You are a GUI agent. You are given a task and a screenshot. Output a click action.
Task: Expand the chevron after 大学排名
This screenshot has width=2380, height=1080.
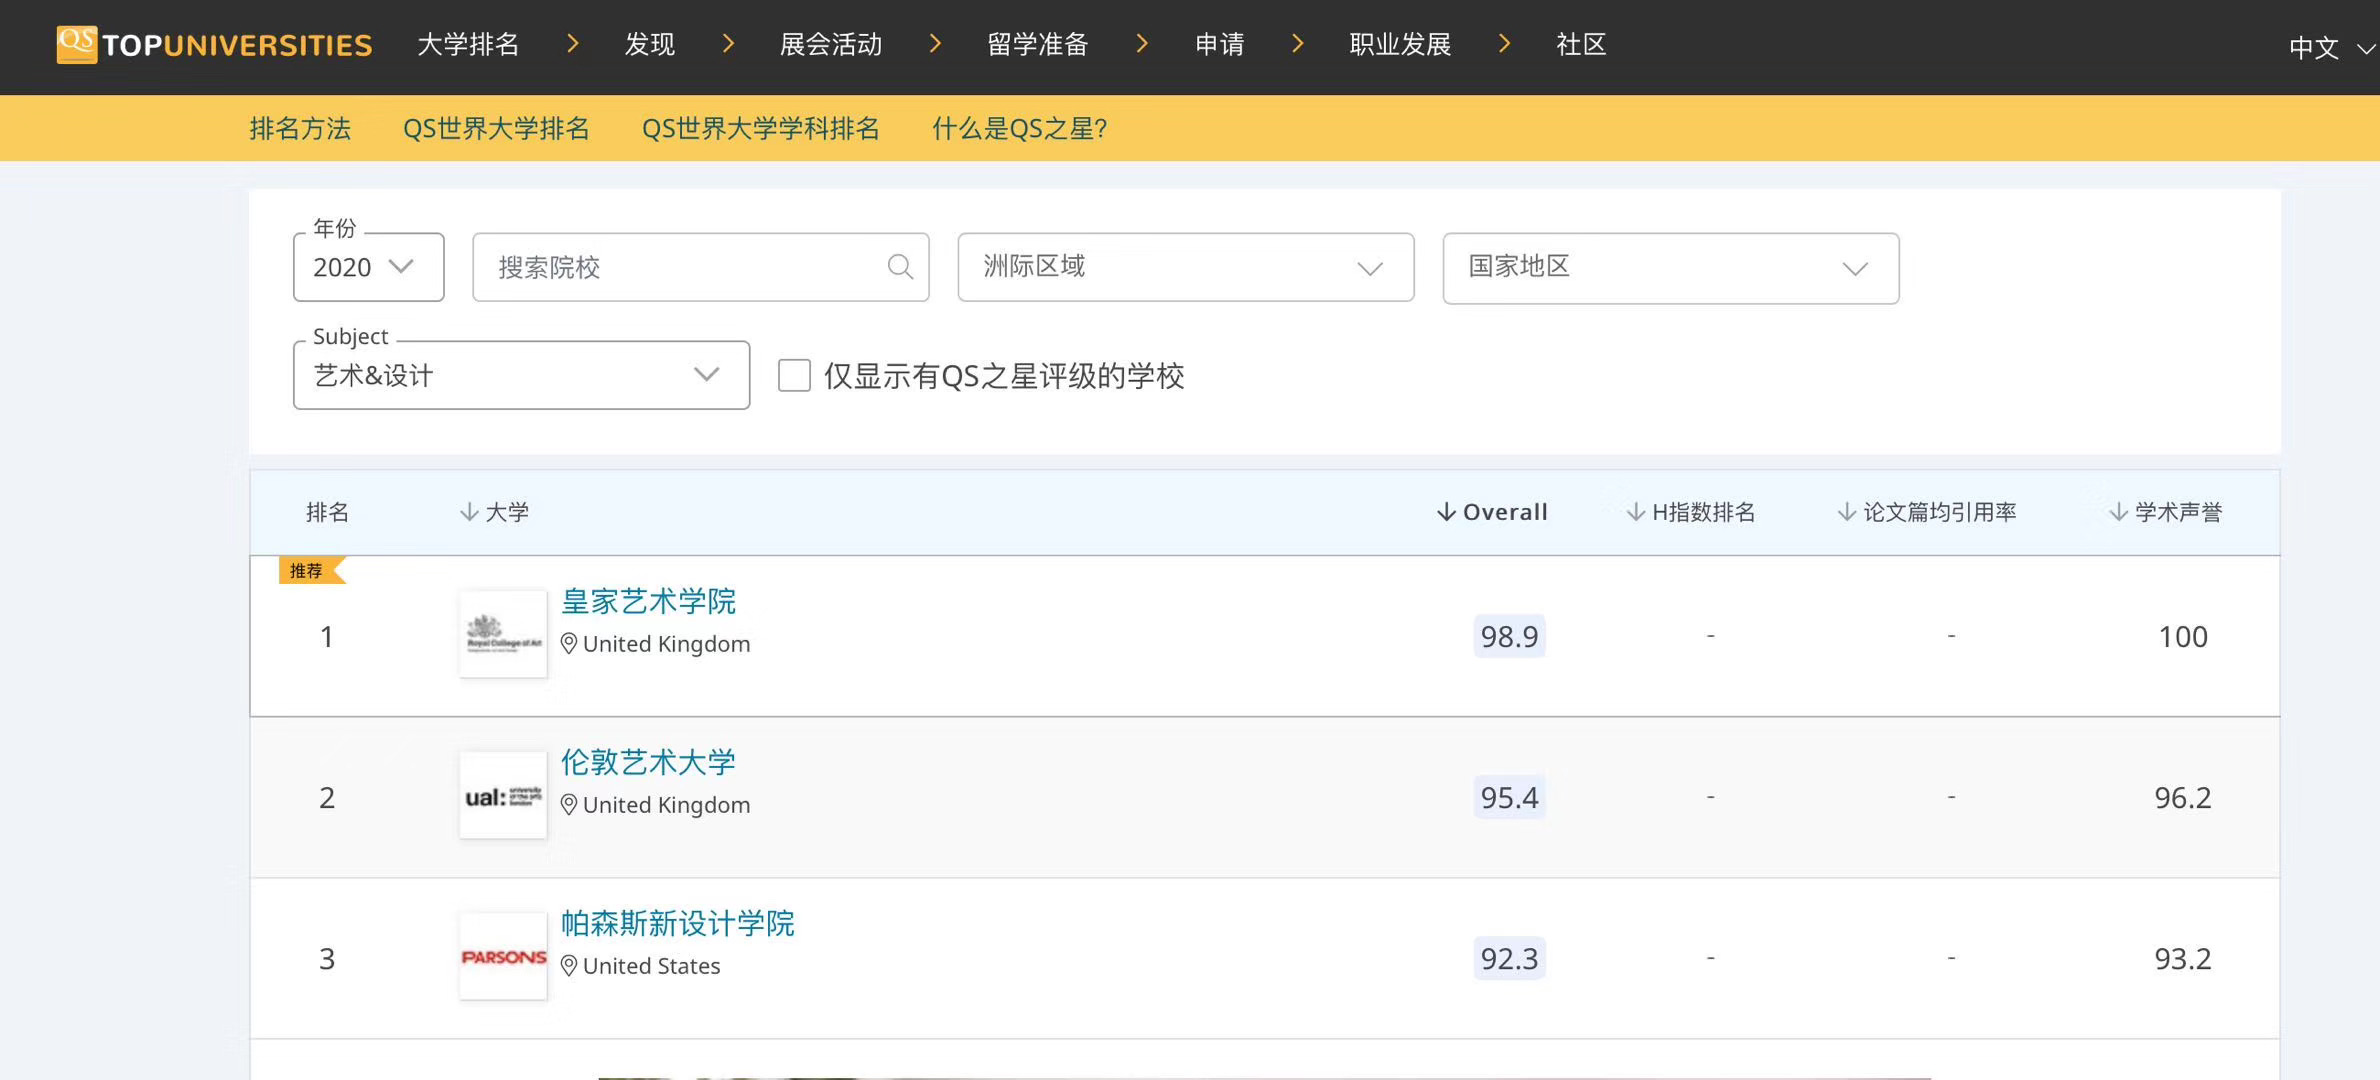pyautogui.click(x=573, y=44)
